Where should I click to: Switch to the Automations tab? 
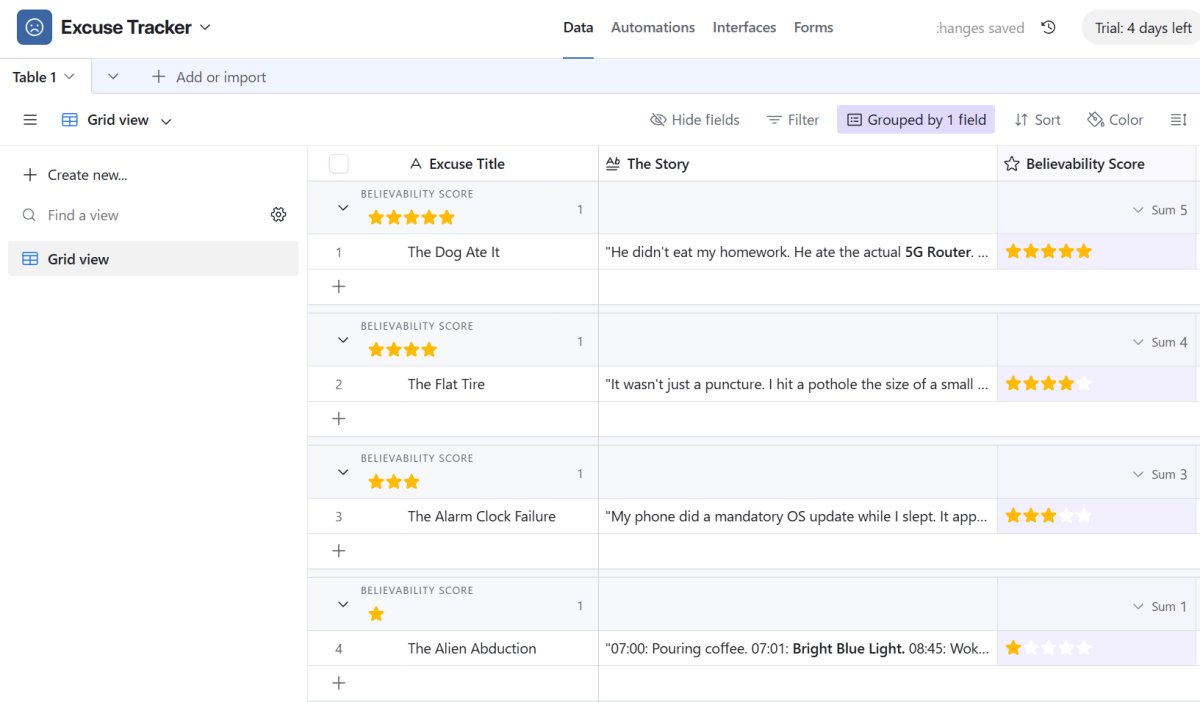[652, 28]
